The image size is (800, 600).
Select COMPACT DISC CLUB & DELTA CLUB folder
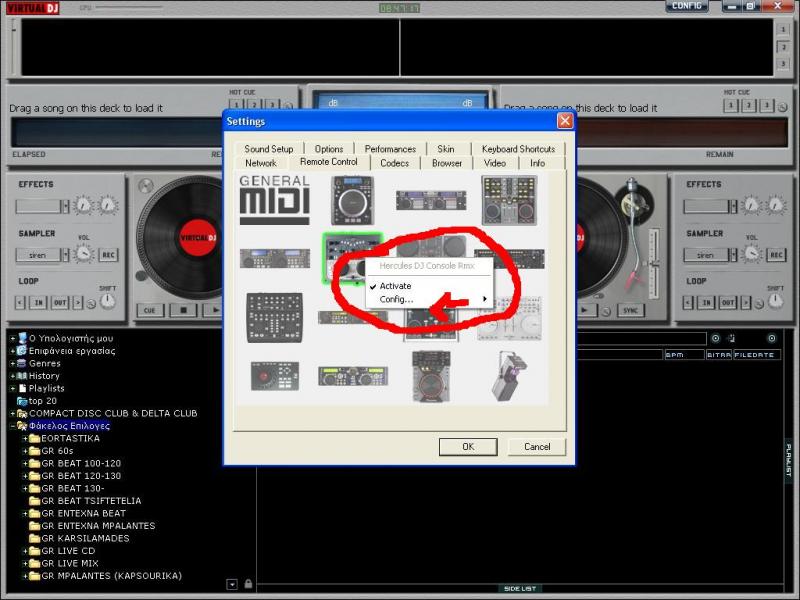click(113, 413)
